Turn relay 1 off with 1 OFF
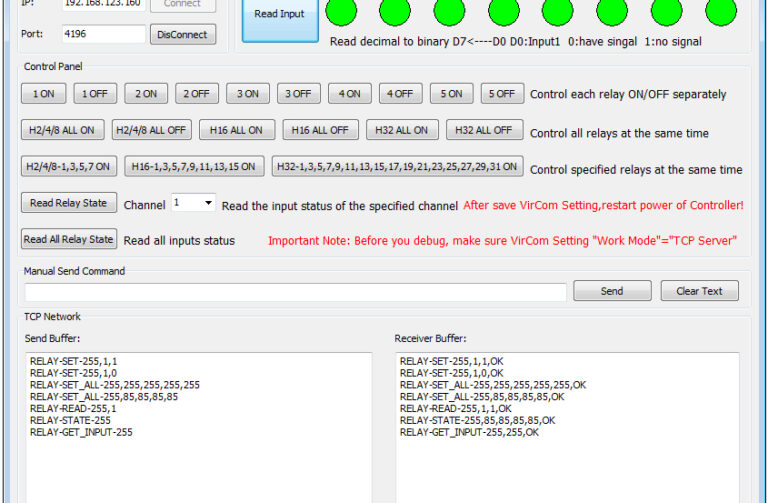This screenshot has width=768, height=503. 95,94
